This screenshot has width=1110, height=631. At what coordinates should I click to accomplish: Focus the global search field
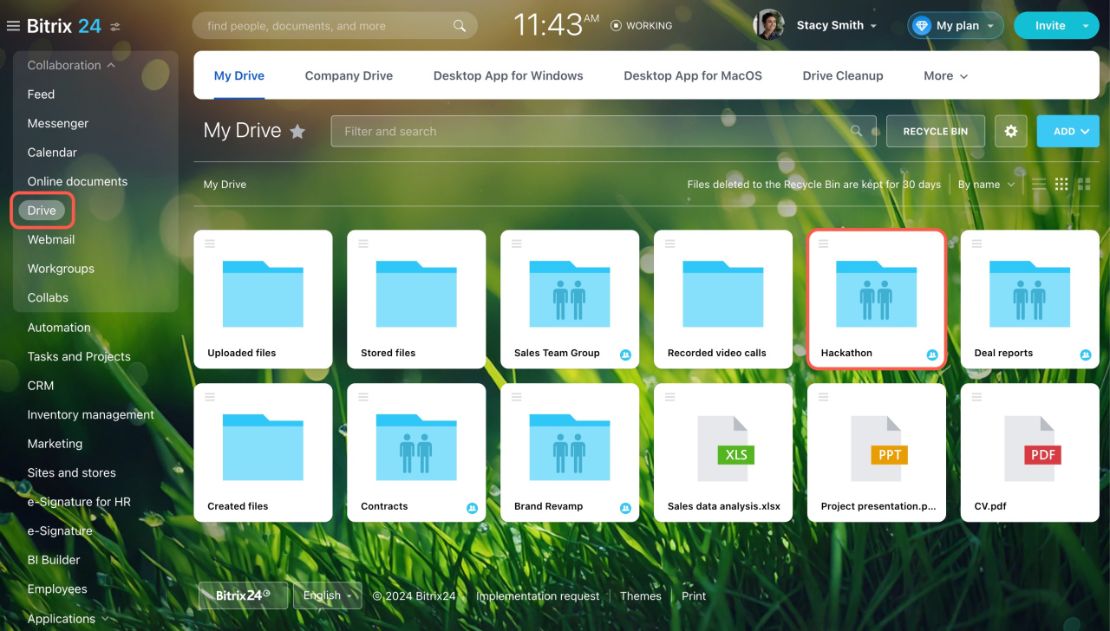click(x=334, y=25)
